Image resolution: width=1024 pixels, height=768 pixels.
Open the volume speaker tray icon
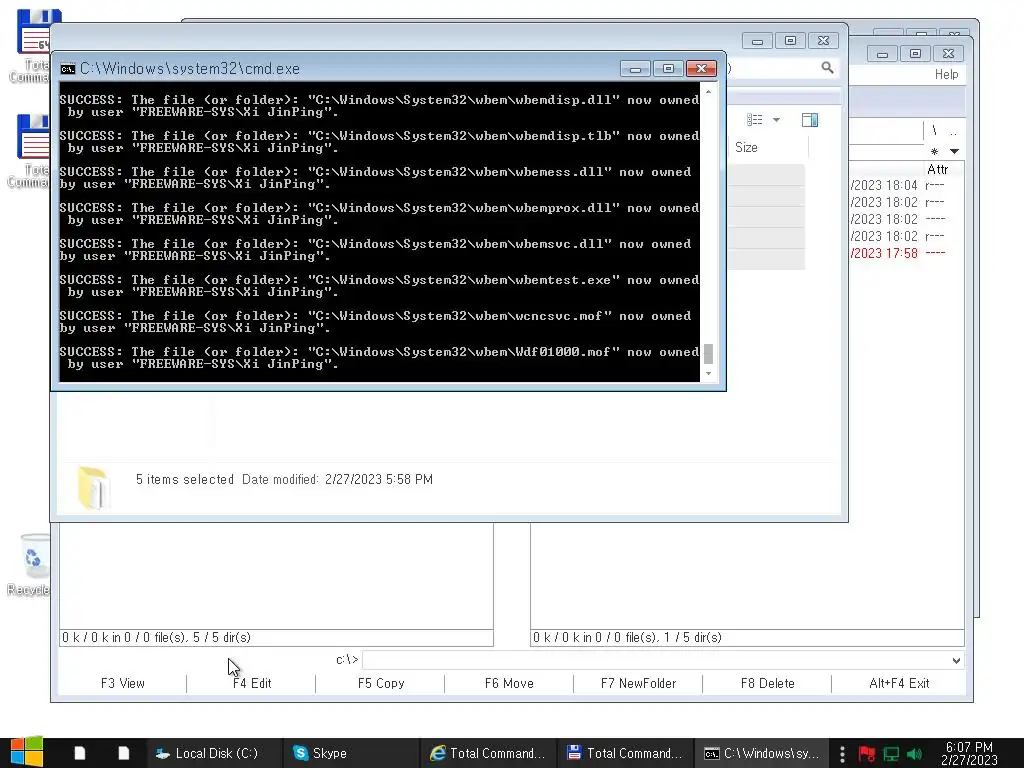(914, 754)
